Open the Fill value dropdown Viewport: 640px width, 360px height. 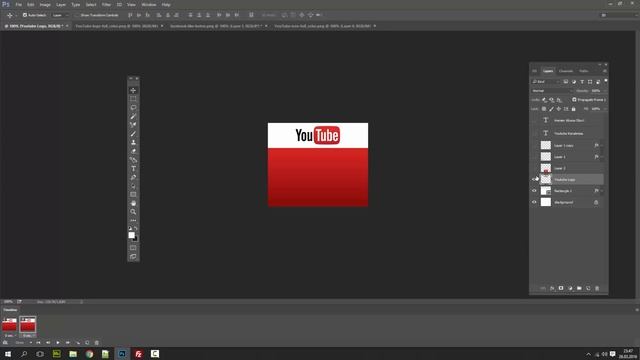(x=604, y=109)
